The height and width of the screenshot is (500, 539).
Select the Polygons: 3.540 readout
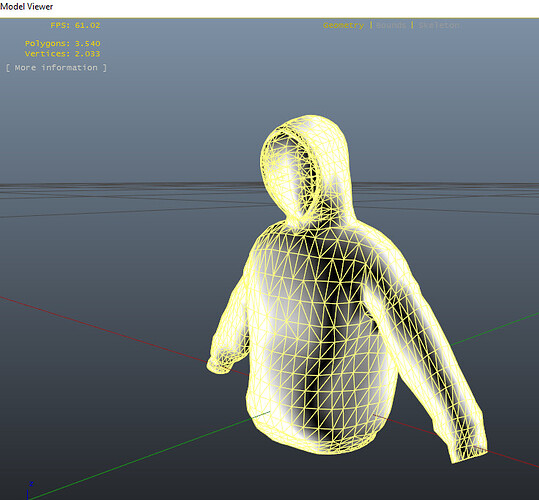coord(63,44)
